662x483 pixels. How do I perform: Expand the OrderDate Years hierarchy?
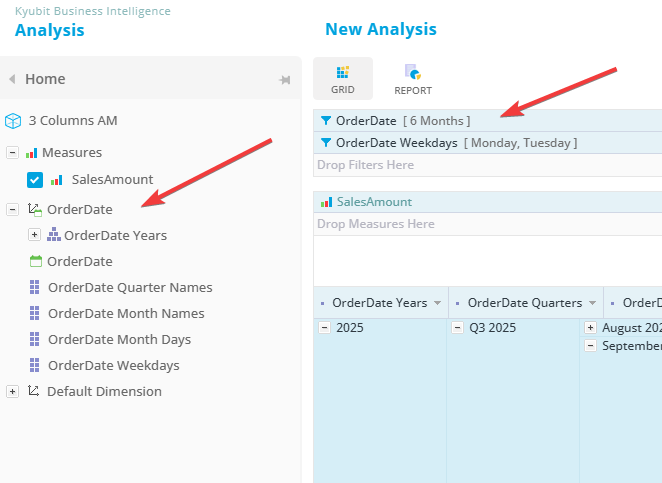pos(34,235)
